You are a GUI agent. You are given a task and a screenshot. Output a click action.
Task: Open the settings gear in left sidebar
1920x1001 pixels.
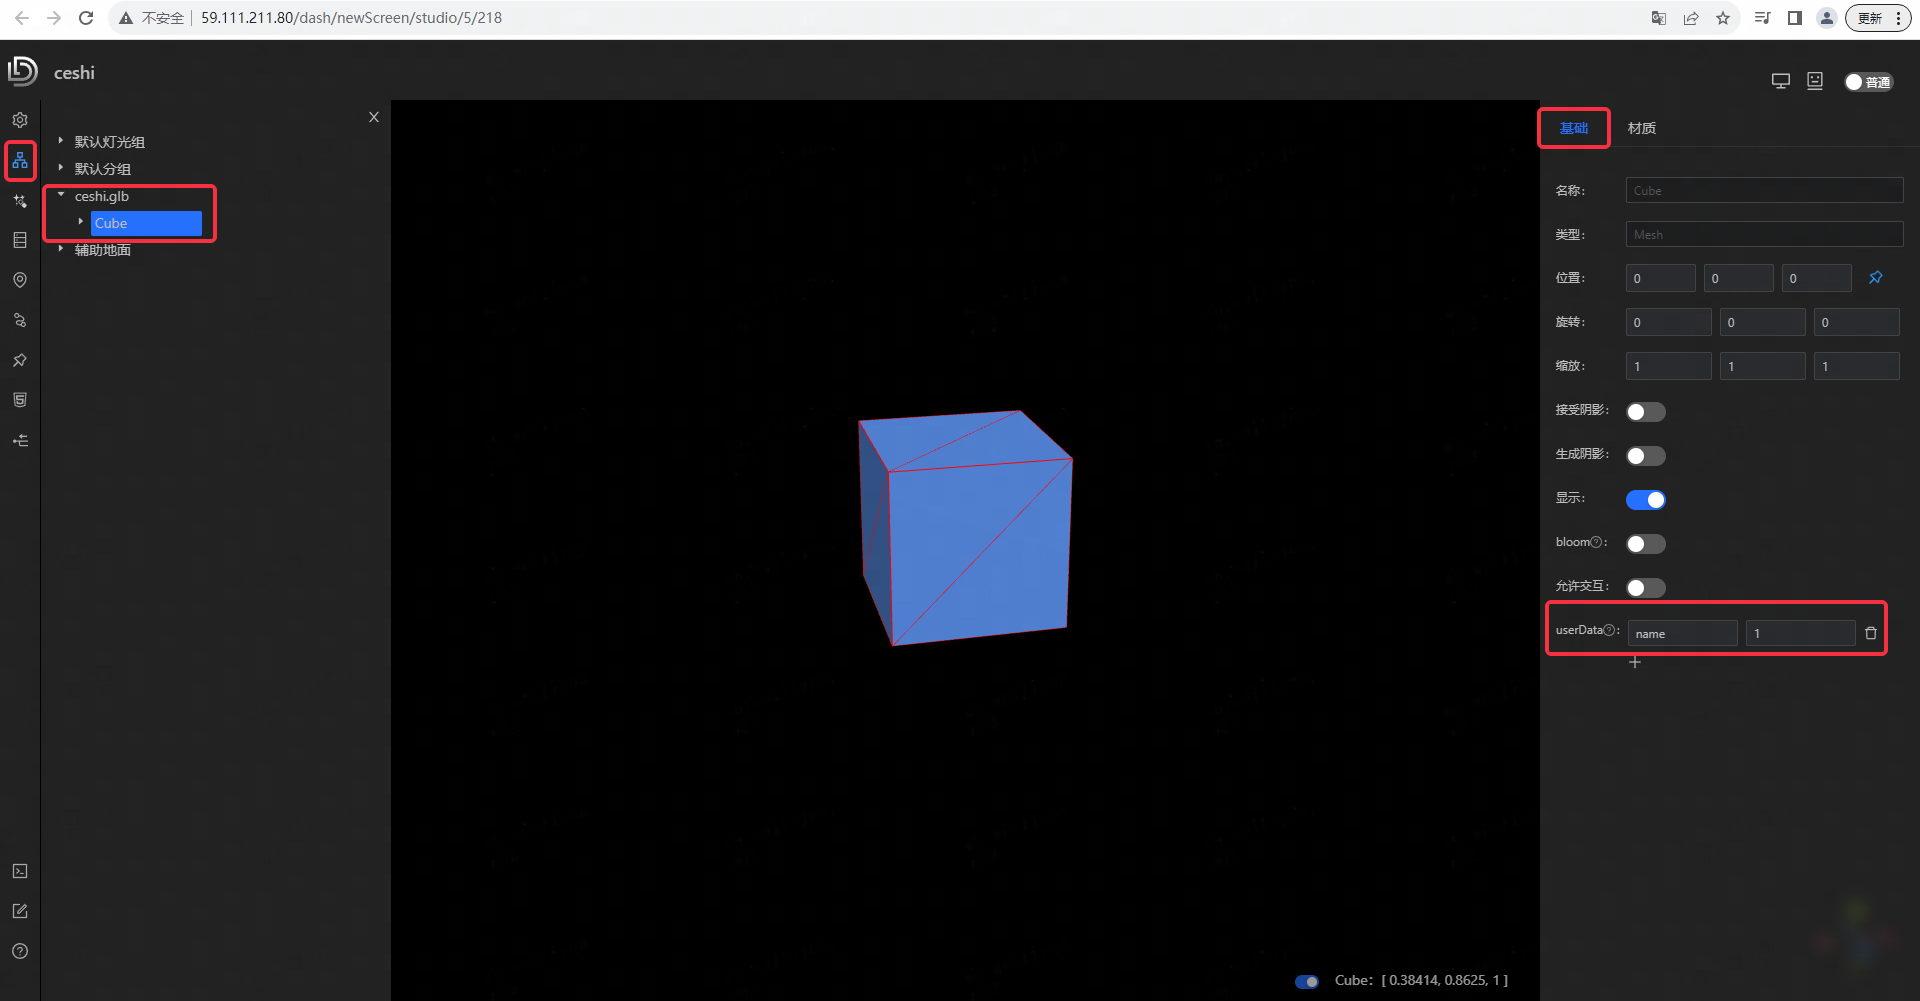pos(20,120)
